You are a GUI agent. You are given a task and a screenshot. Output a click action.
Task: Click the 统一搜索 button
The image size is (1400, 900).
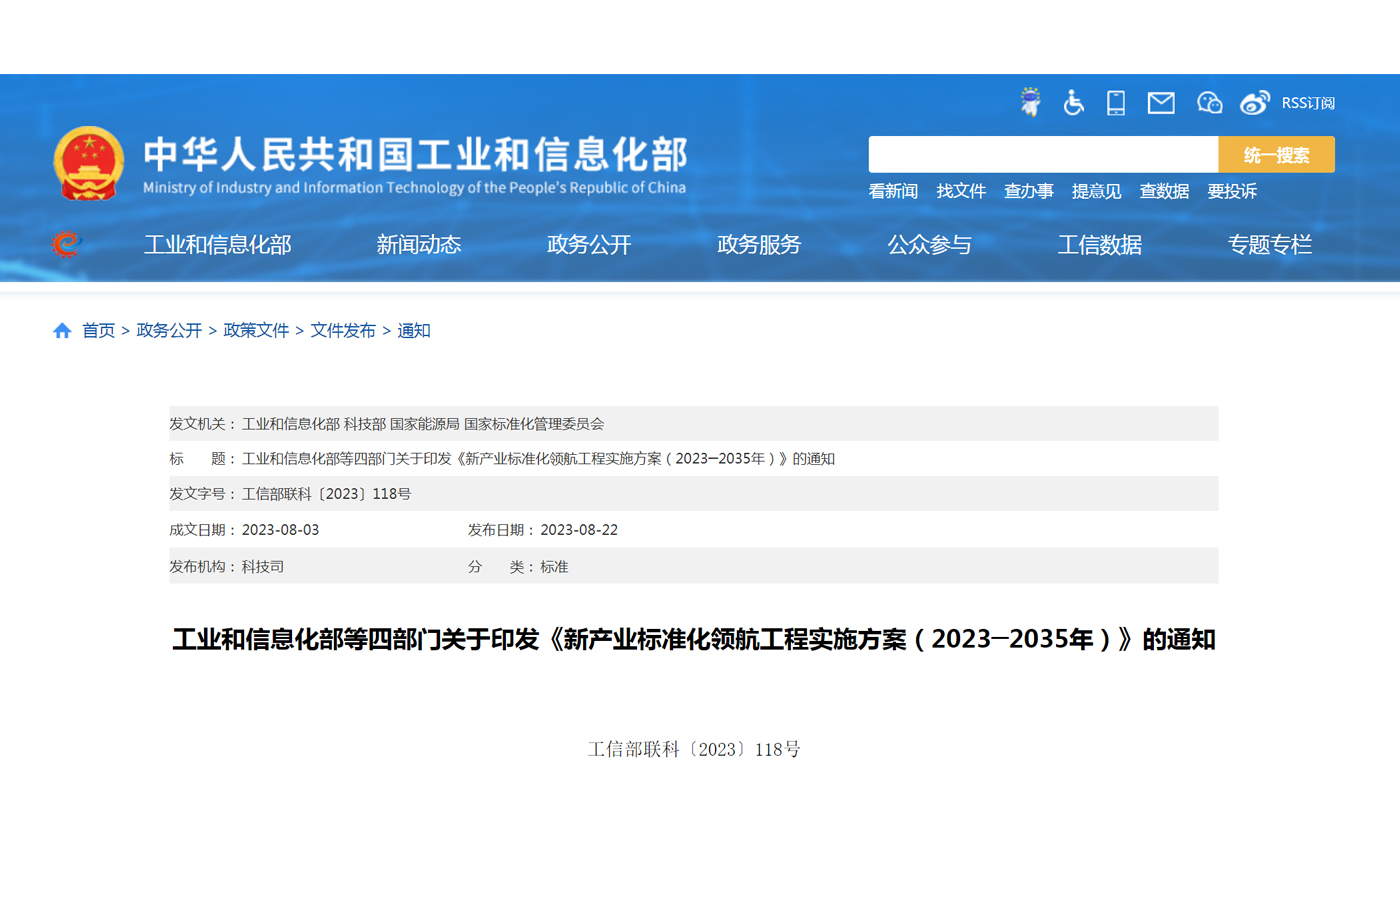(1276, 154)
